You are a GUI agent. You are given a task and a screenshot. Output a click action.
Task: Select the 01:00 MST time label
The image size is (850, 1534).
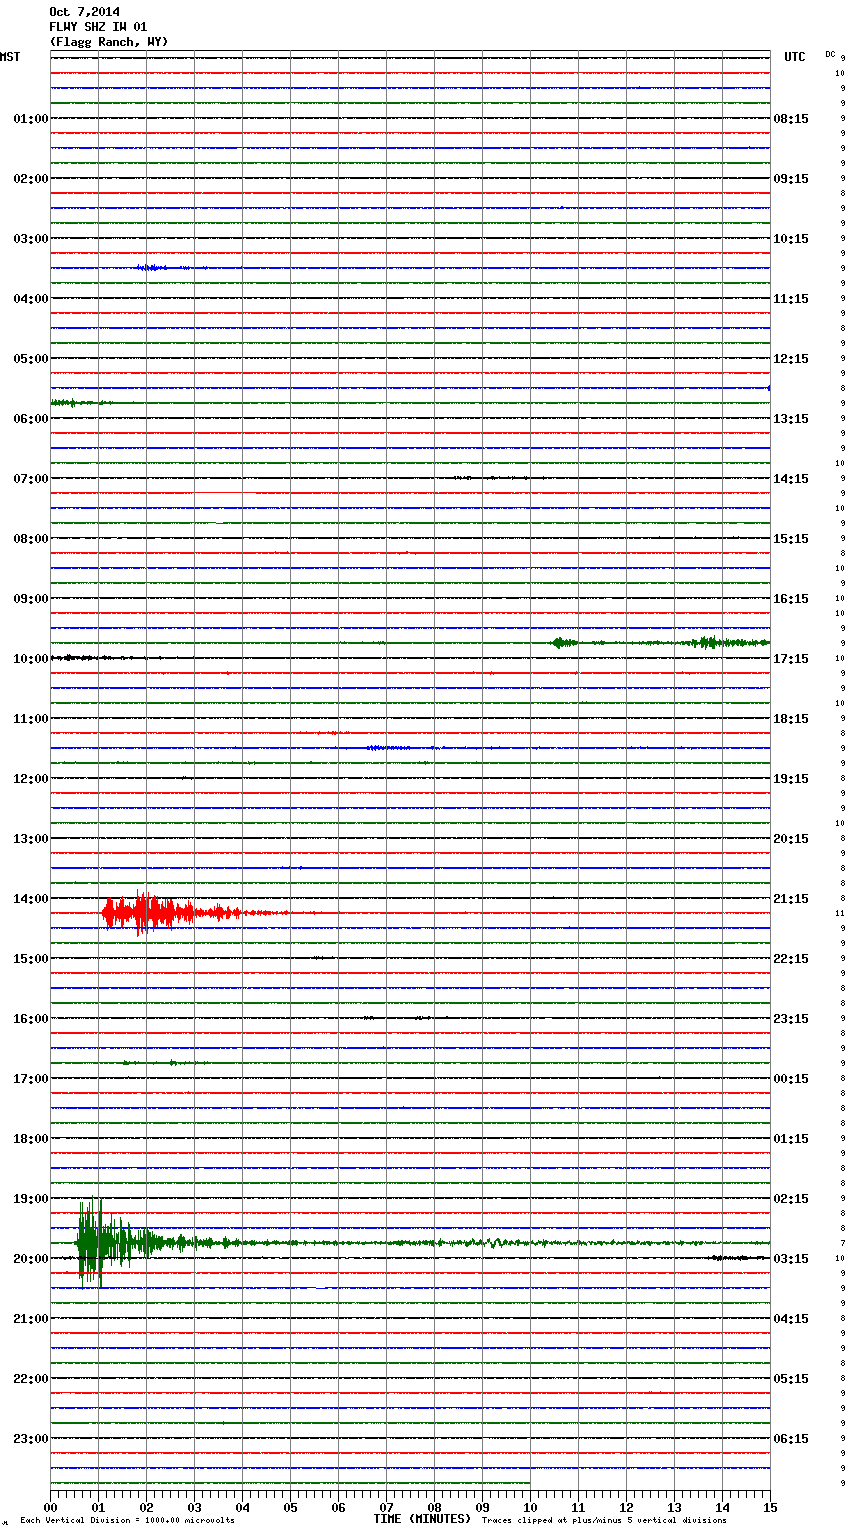pyautogui.click(x=31, y=118)
